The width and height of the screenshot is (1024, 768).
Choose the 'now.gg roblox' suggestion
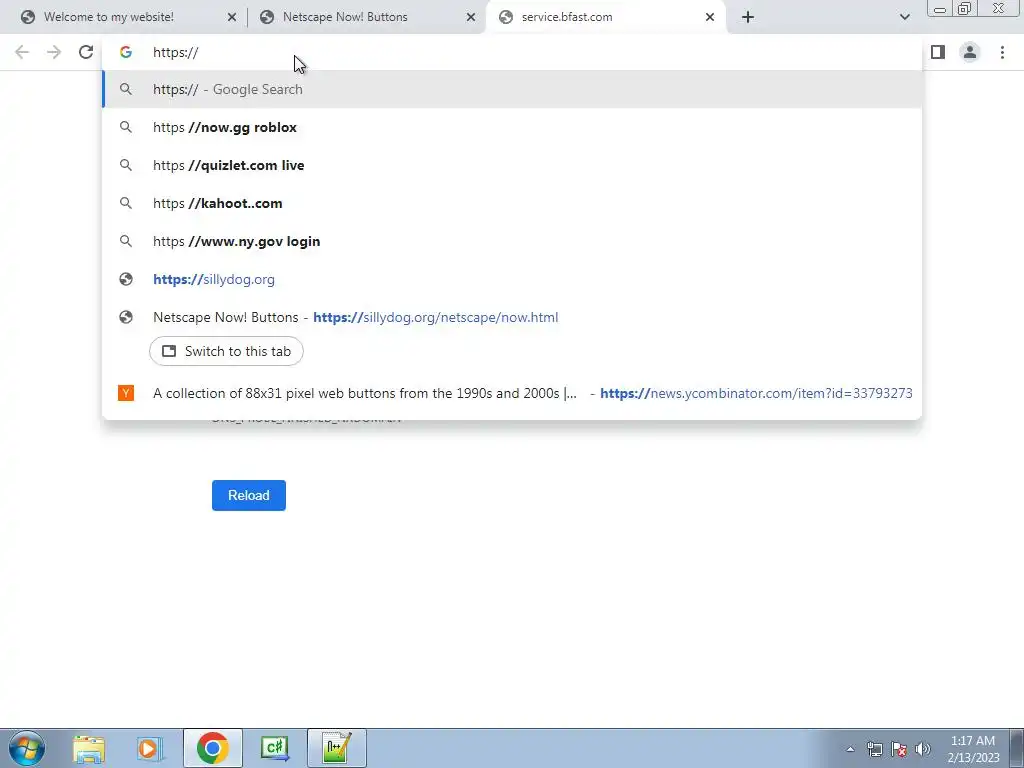click(x=512, y=127)
